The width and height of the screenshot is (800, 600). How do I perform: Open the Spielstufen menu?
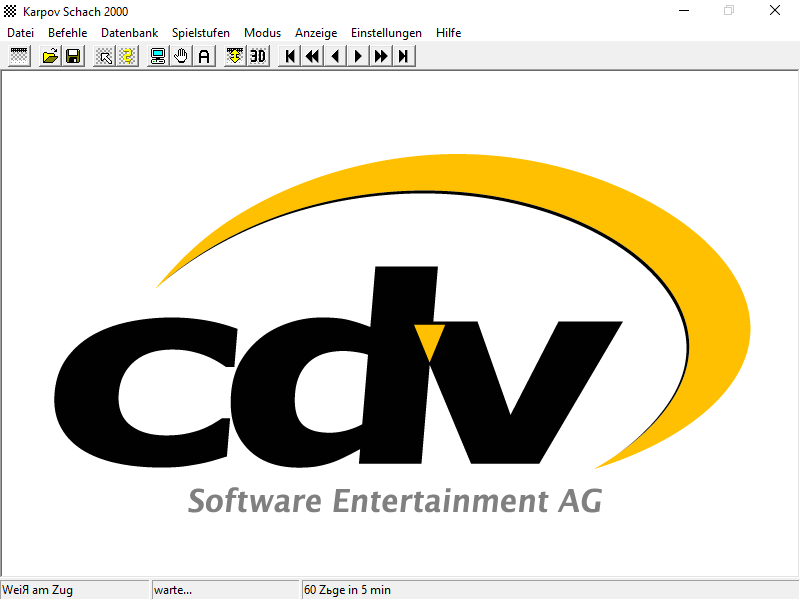click(x=201, y=33)
